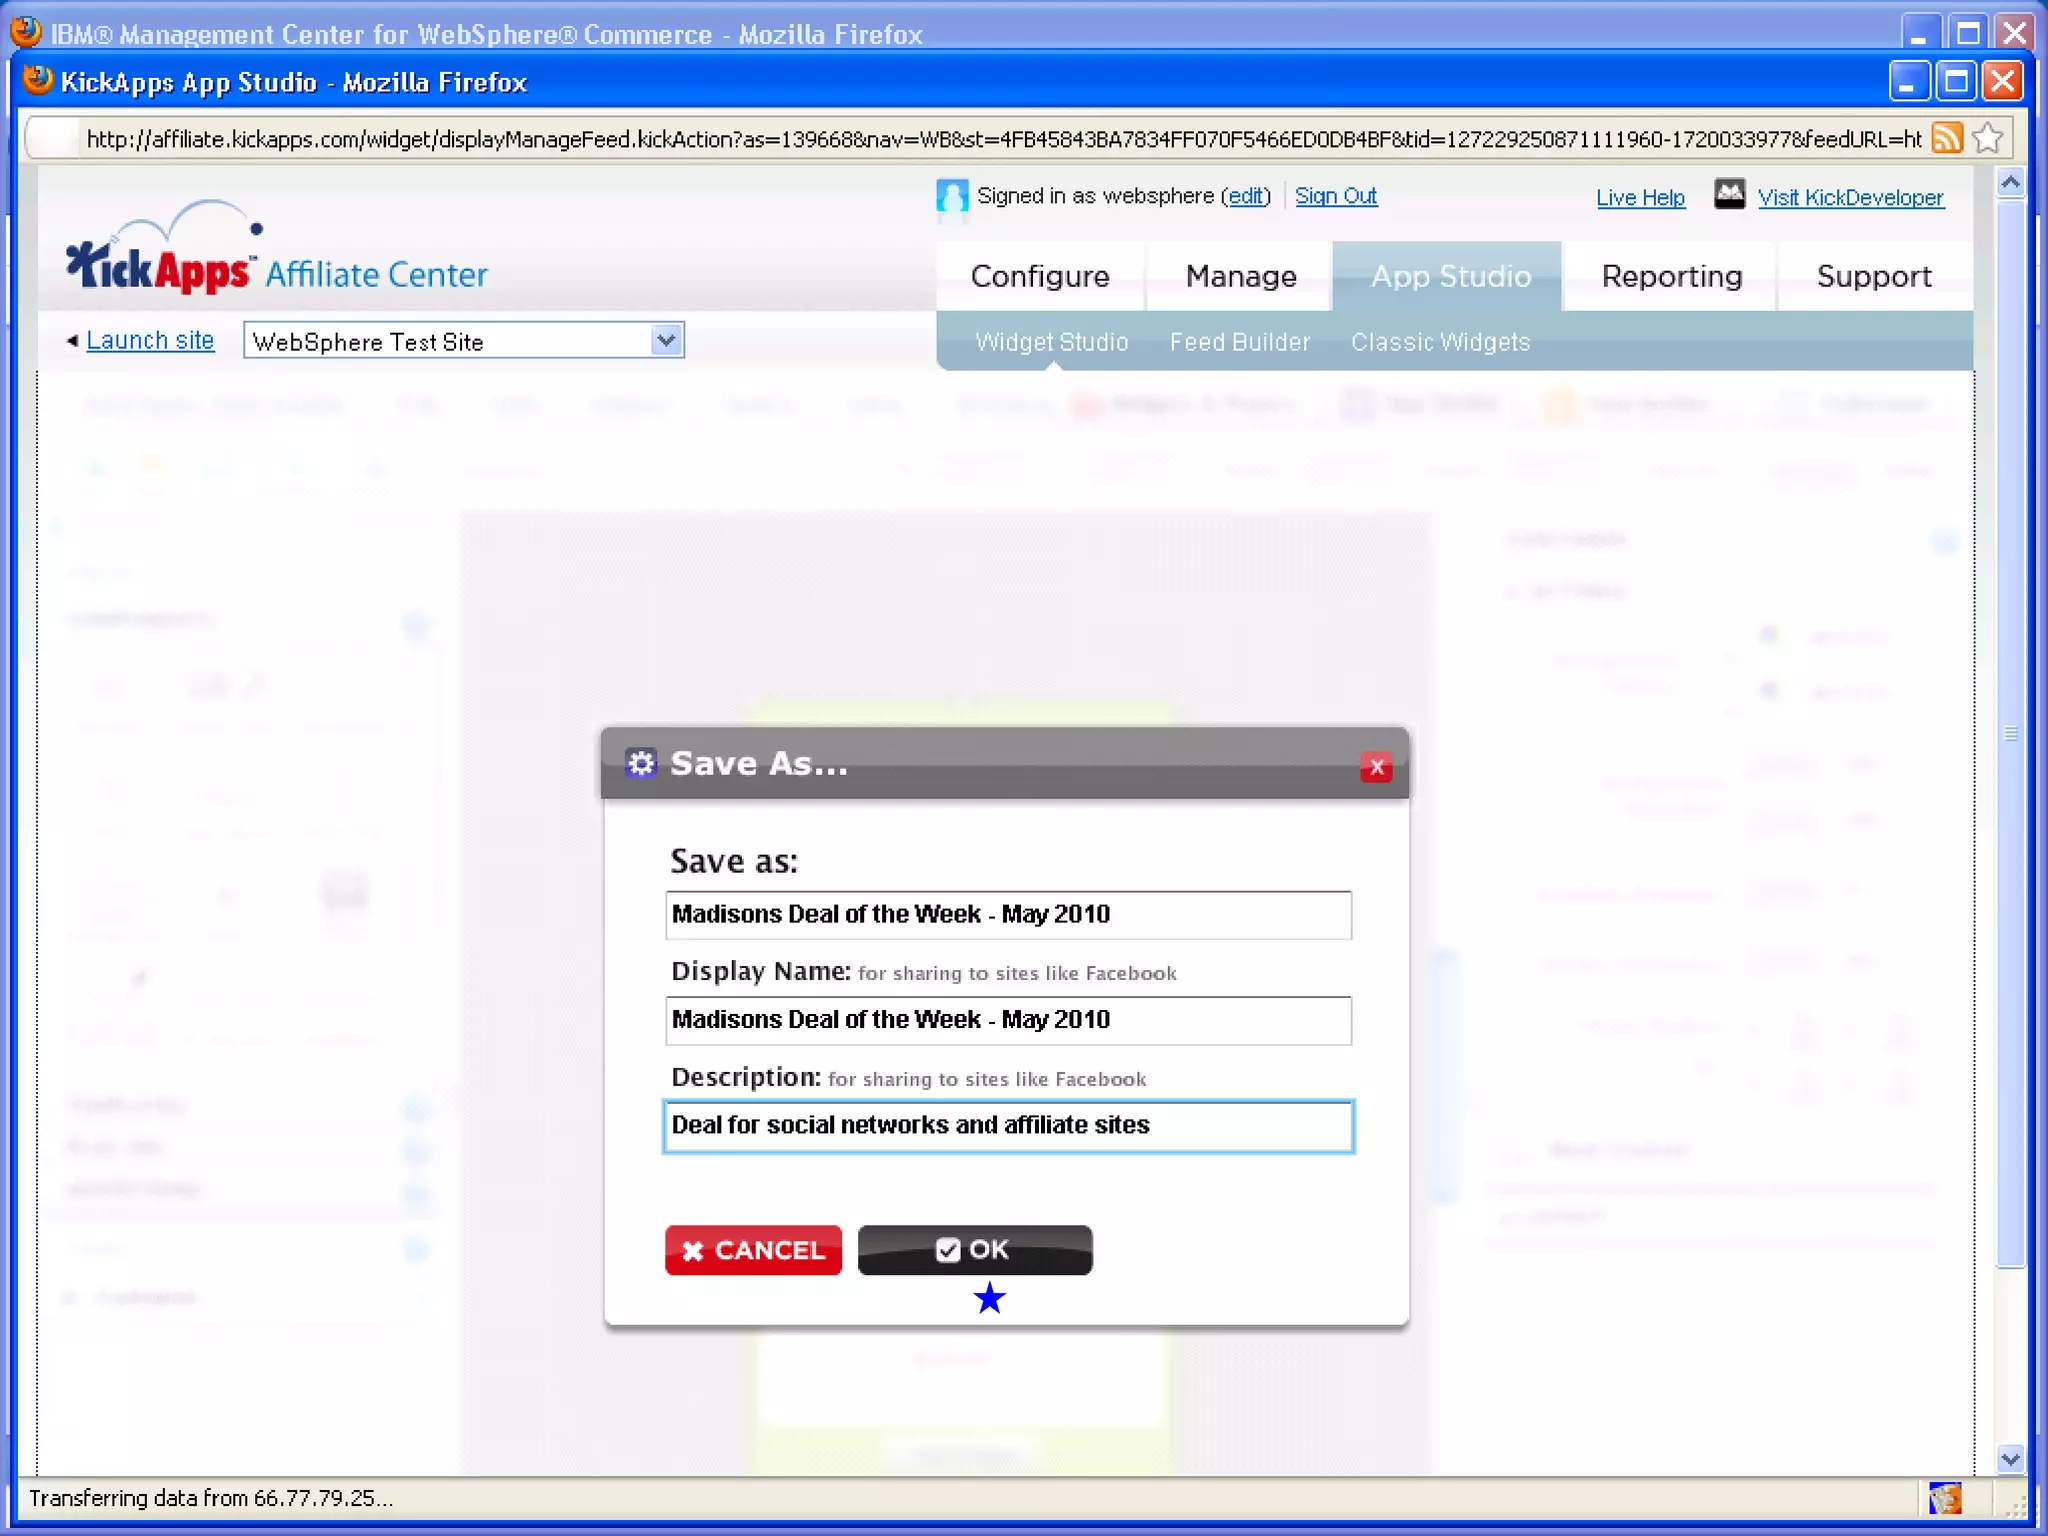This screenshot has height=1536, width=2048.
Task: Click the RSS feed icon in address bar
Action: [x=1946, y=138]
